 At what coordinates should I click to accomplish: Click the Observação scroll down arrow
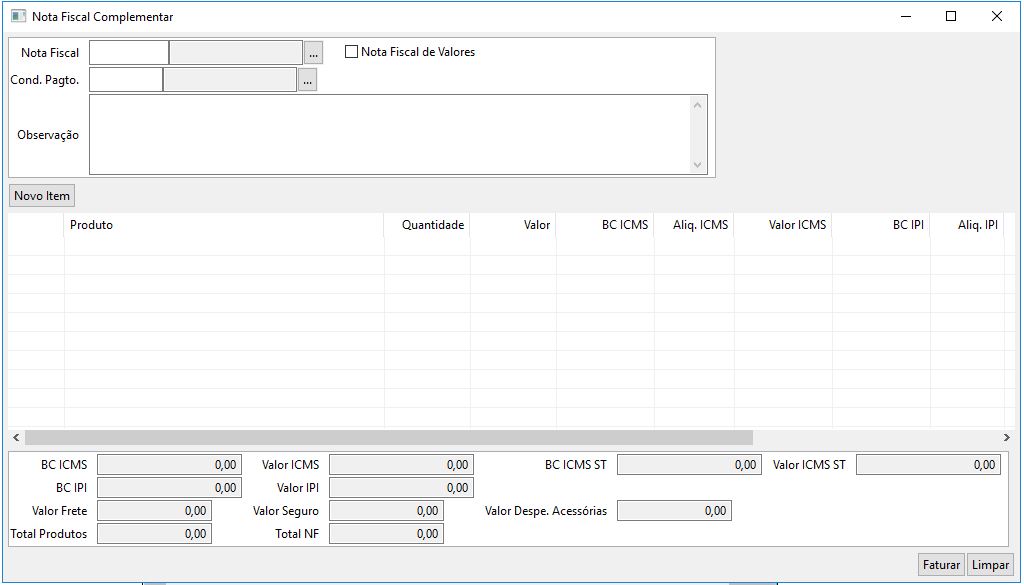click(x=697, y=165)
